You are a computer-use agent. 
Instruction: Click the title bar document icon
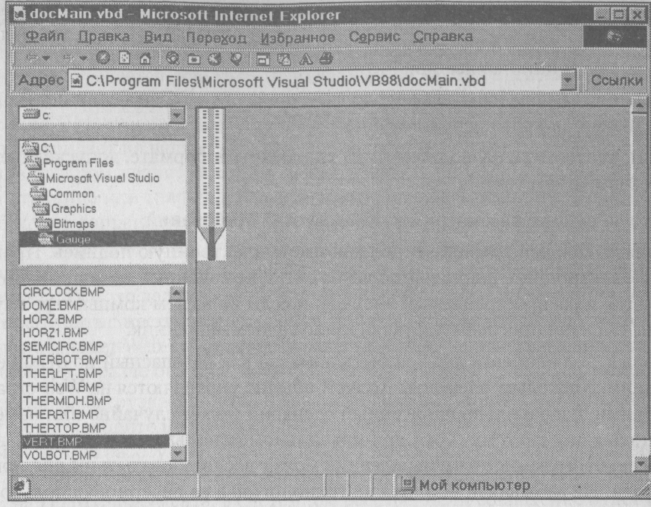tap(19, 14)
